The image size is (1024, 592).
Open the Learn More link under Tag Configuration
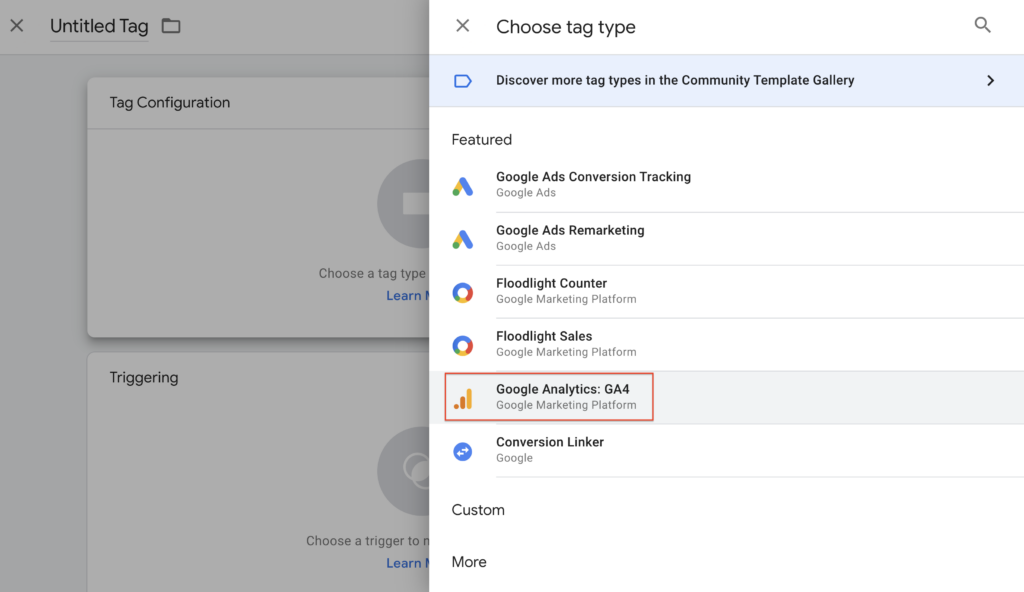(407, 296)
